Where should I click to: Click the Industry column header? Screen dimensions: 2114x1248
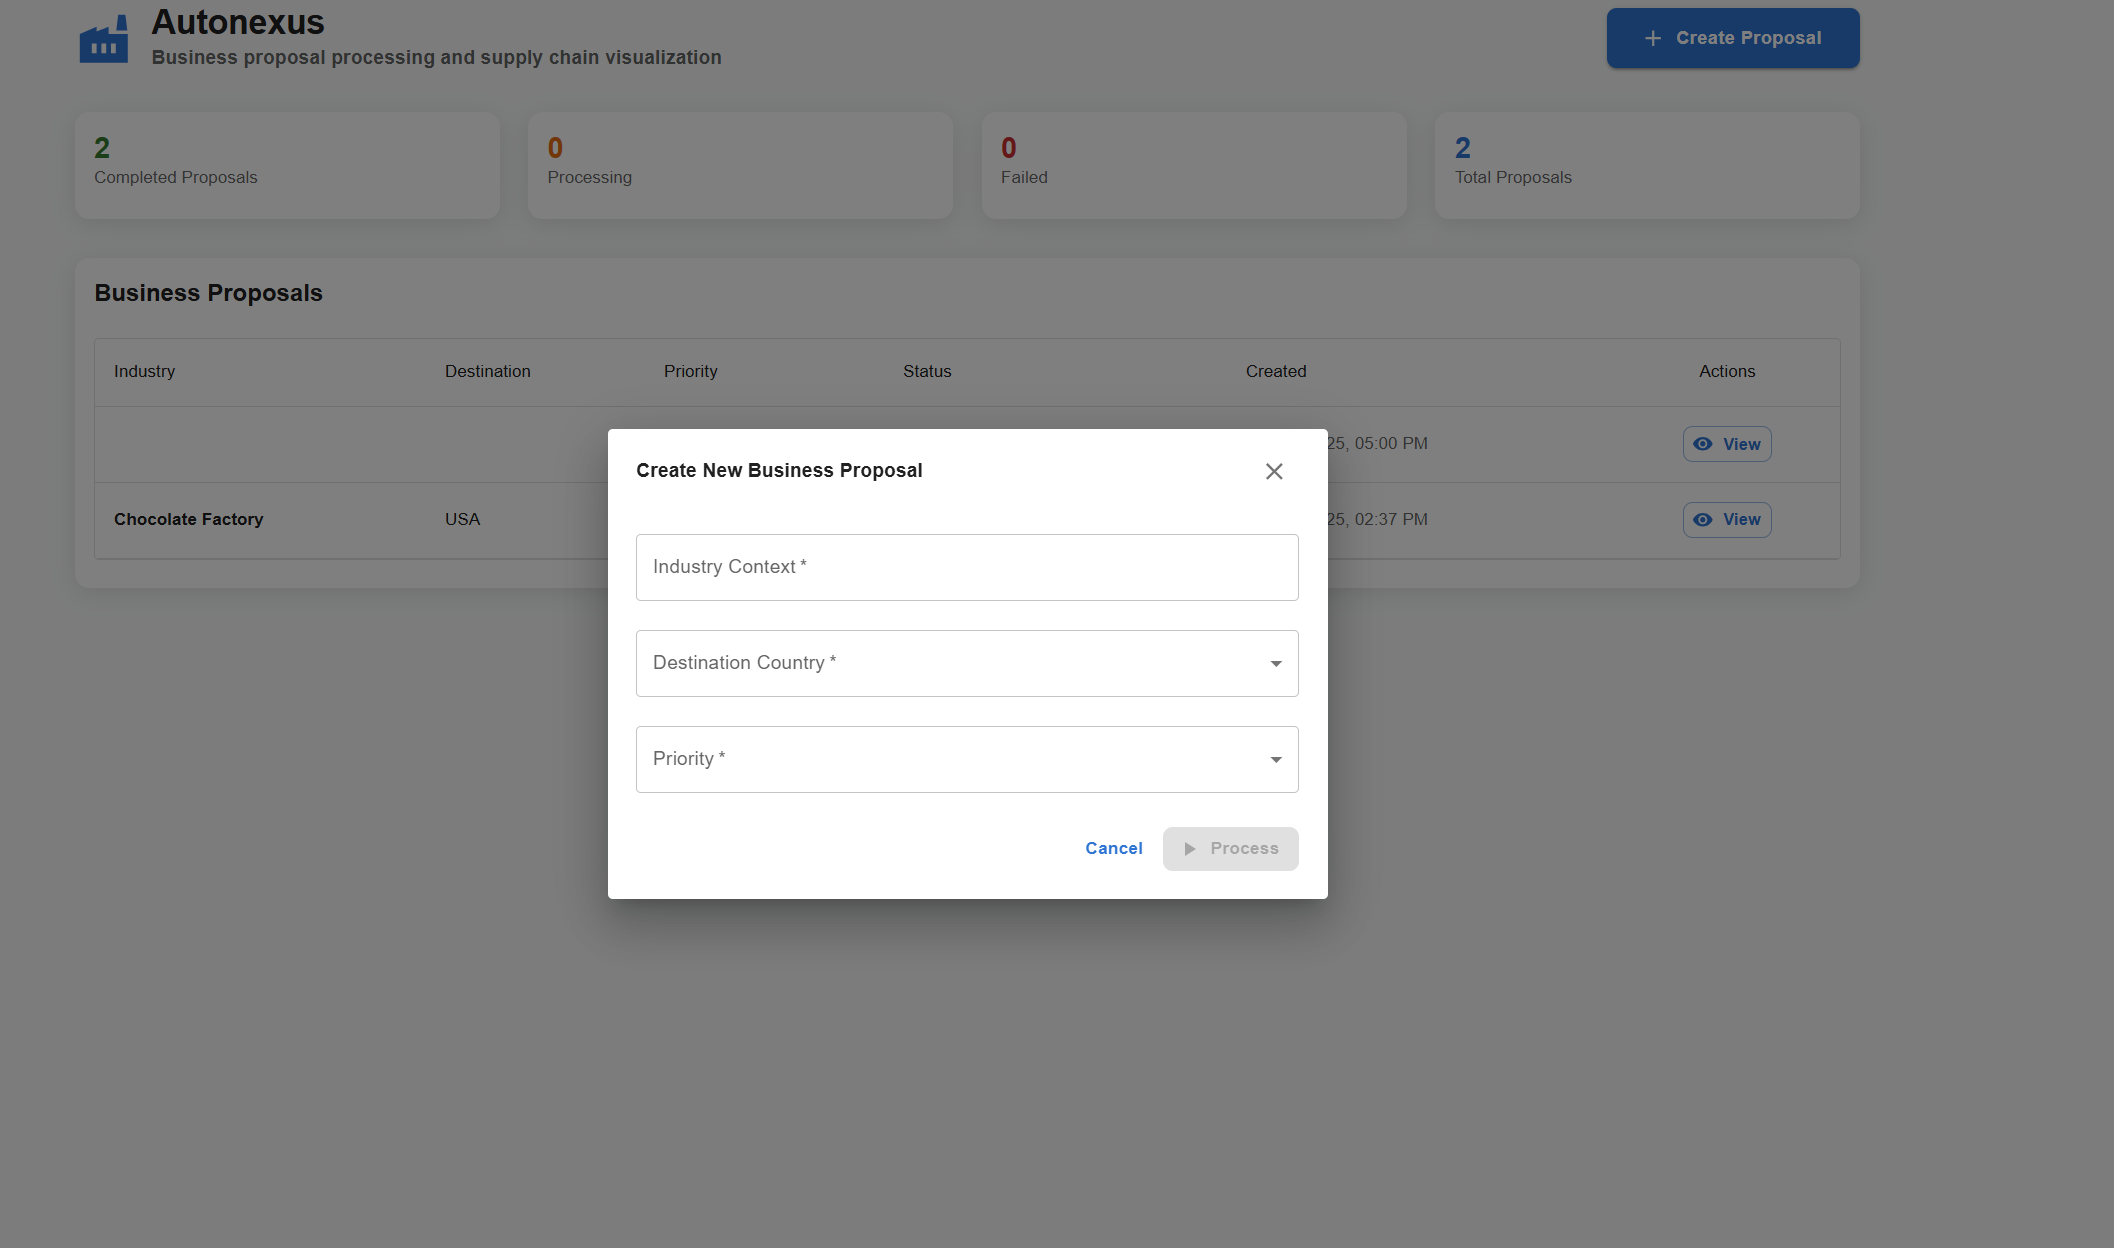144,371
